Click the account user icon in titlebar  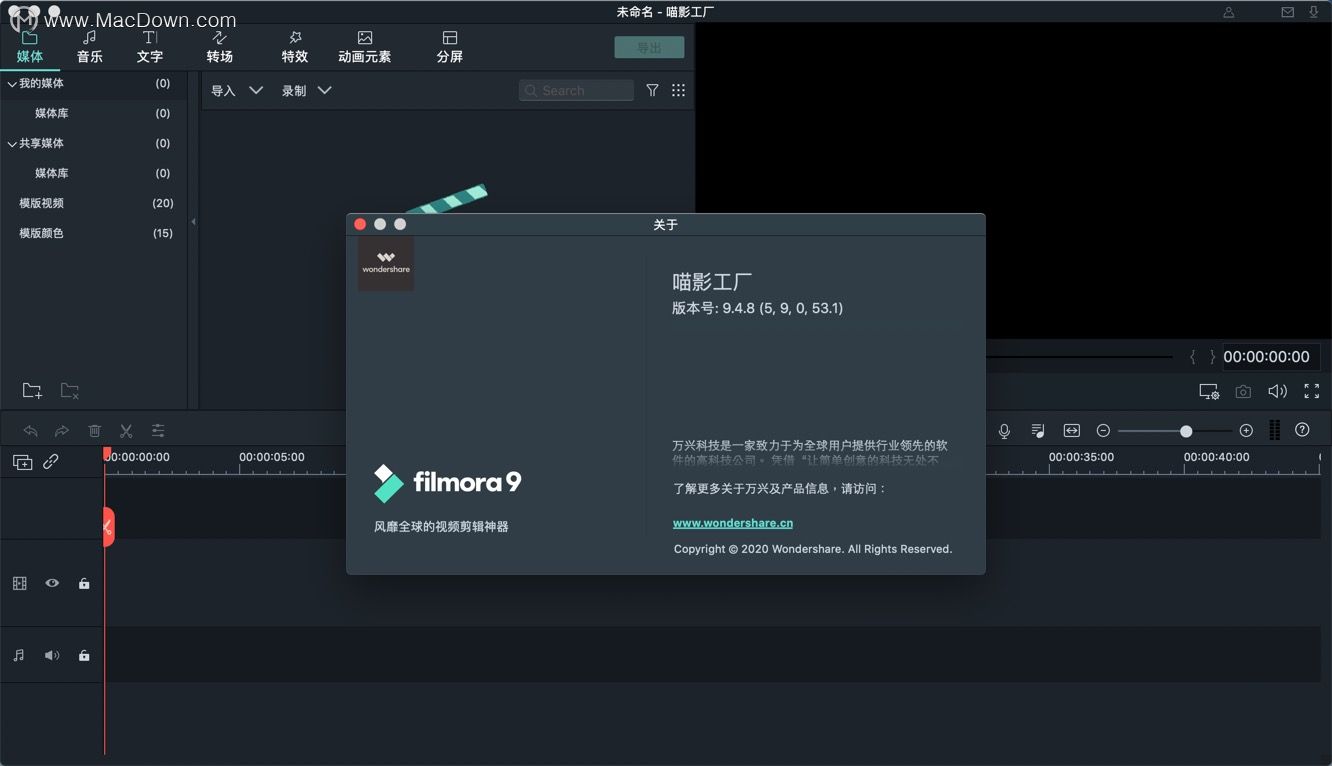click(1229, 12)
